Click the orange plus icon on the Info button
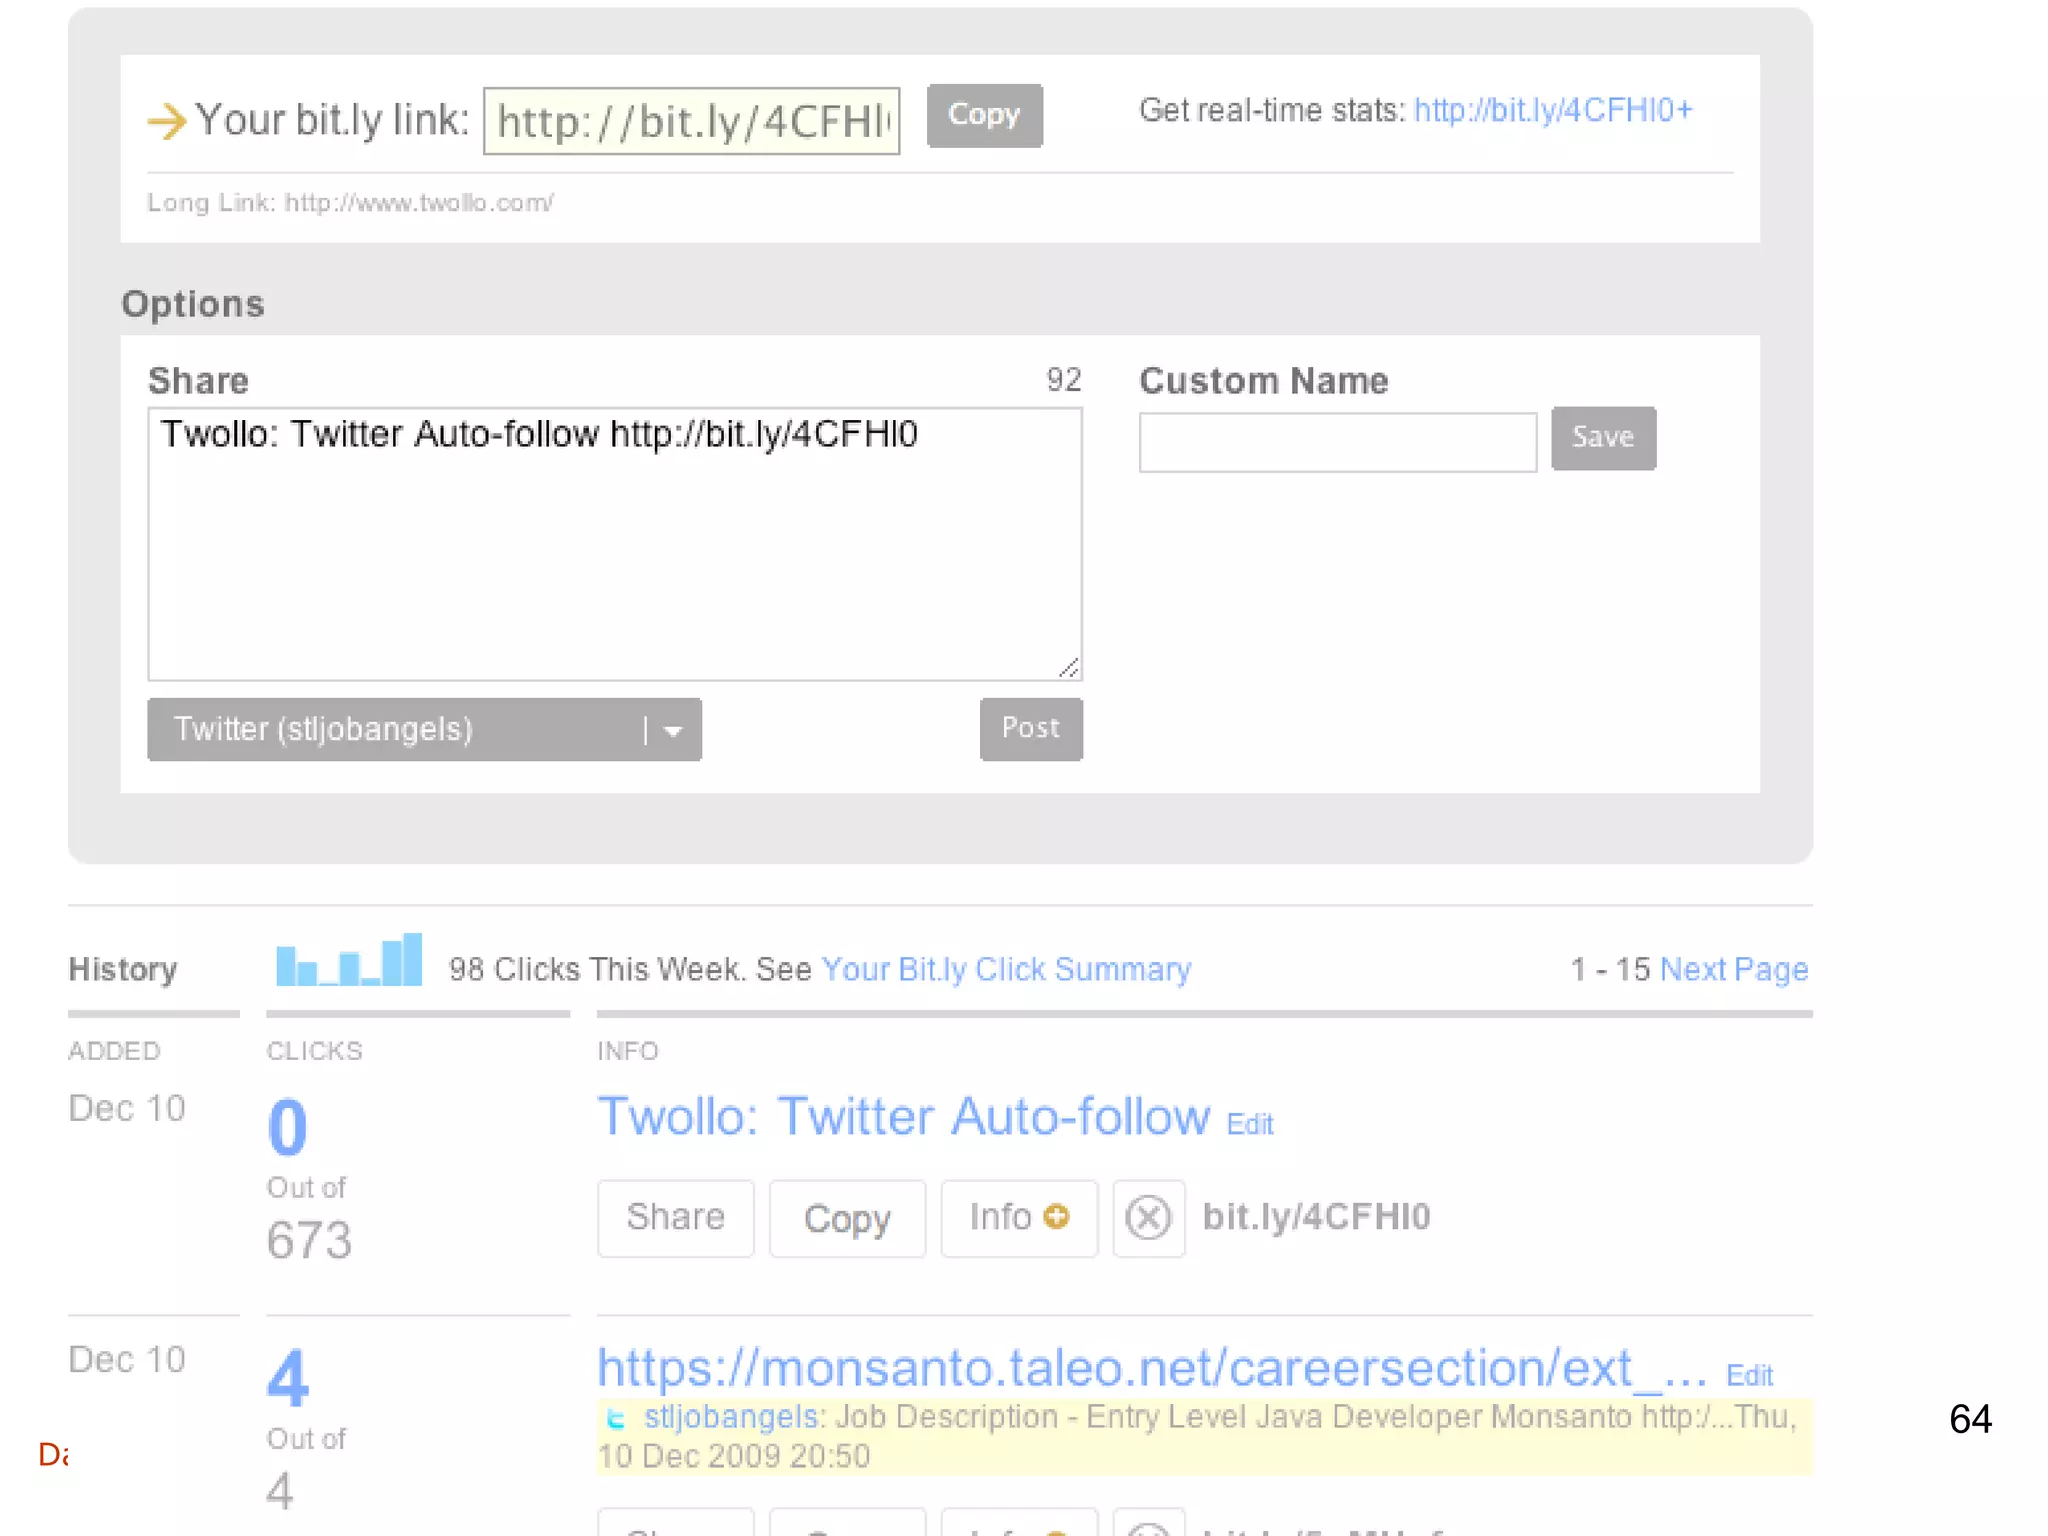The height and width of the screenshot is (1536, 2048). pos(1056,1216)
